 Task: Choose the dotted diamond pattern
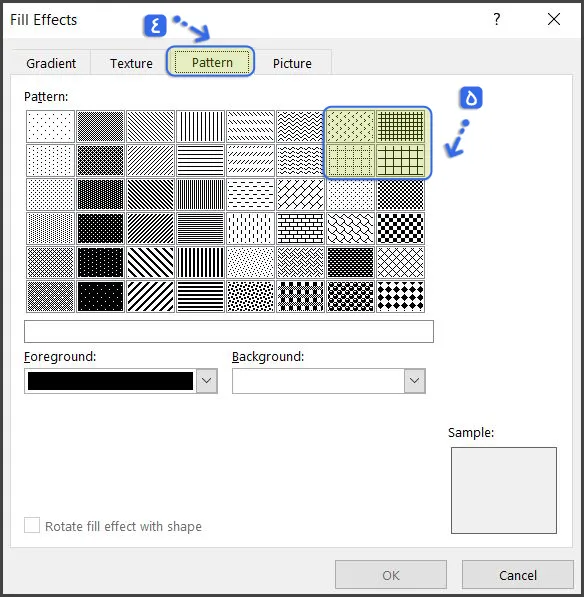pyautogui.click(x=350, y=195)
